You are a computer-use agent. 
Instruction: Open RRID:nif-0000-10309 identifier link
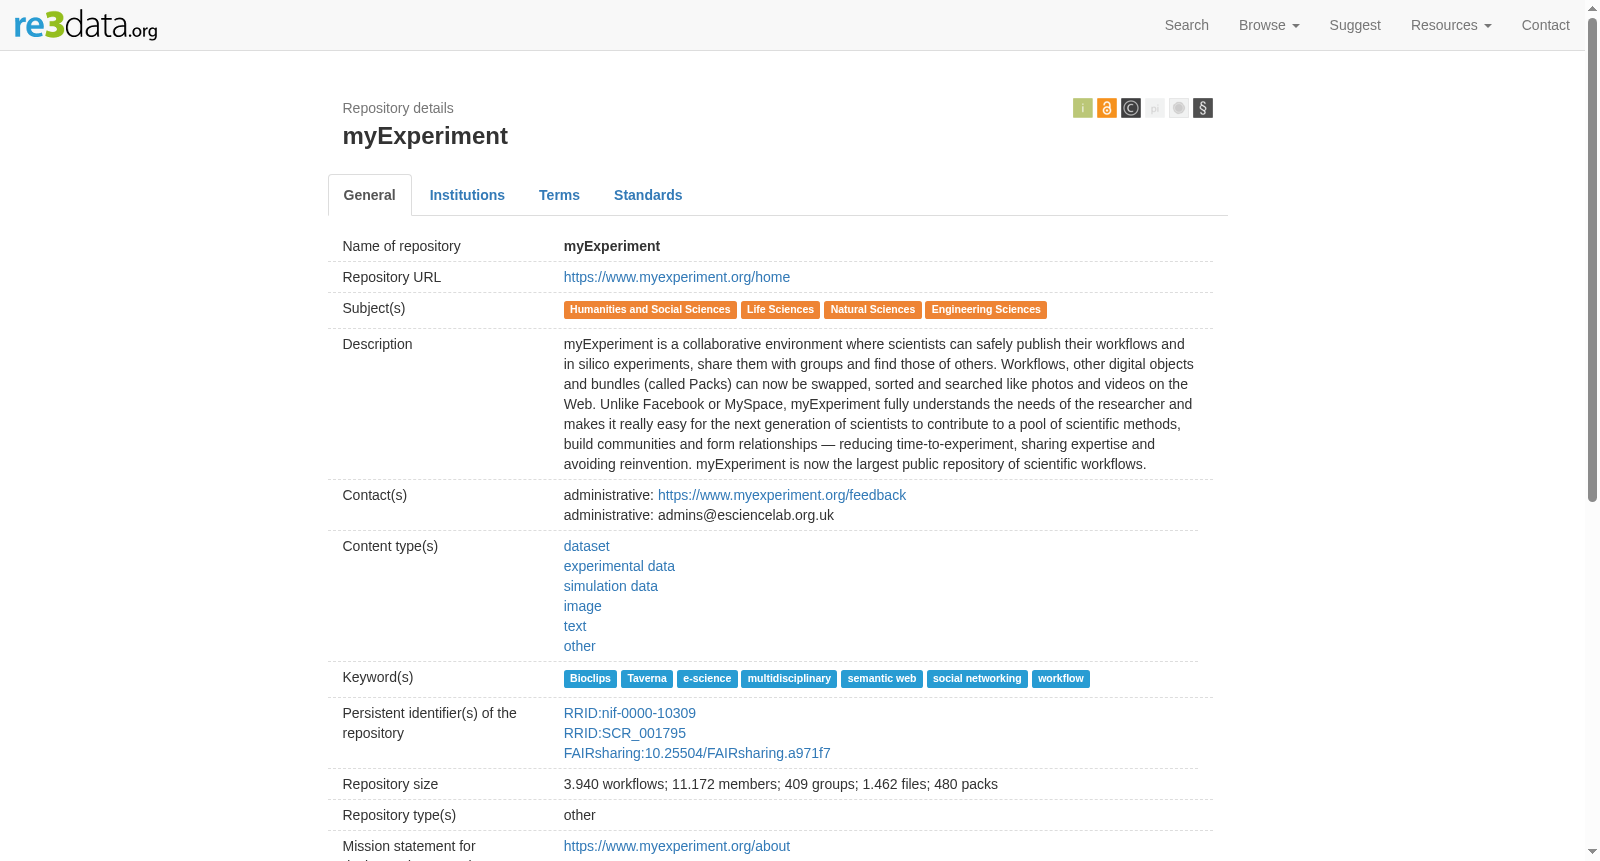coord(630,713)
